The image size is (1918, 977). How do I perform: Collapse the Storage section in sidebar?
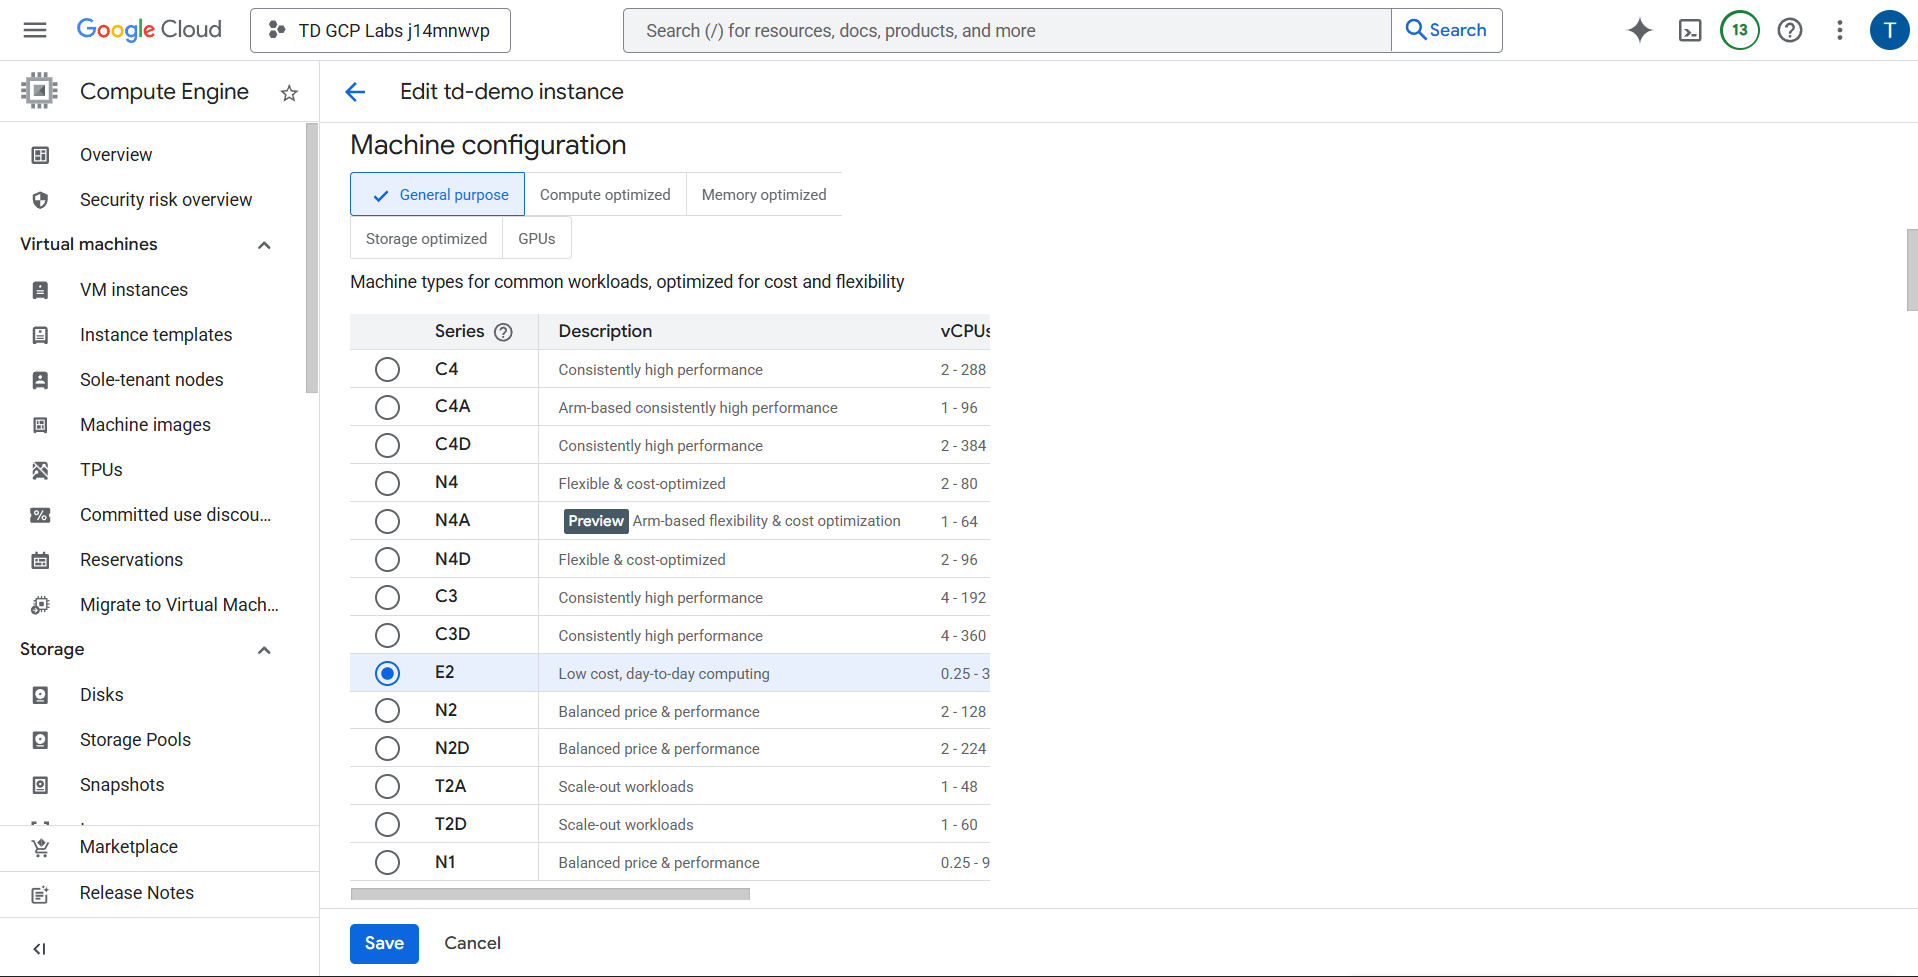coord(264,650)
